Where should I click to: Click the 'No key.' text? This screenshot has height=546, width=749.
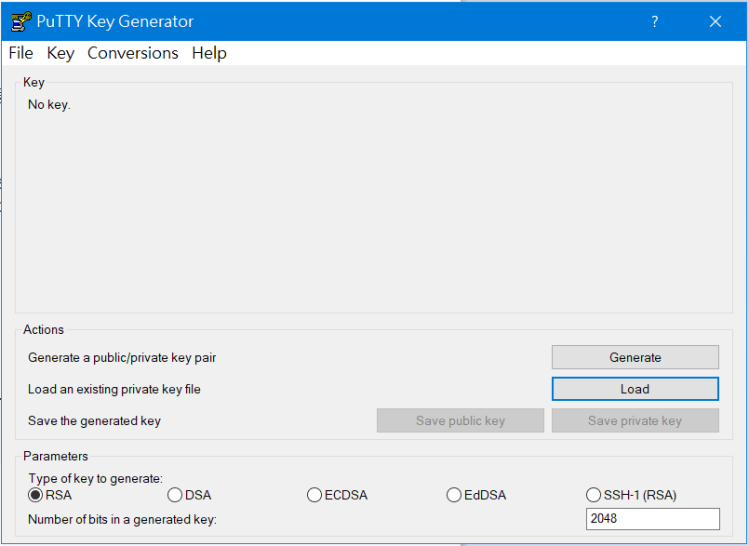click(49, 105)
